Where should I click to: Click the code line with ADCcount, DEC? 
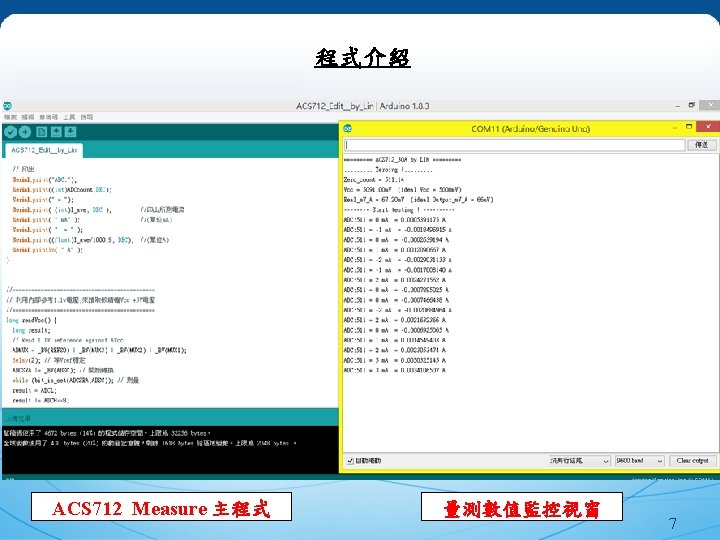[x=62, y=190]
